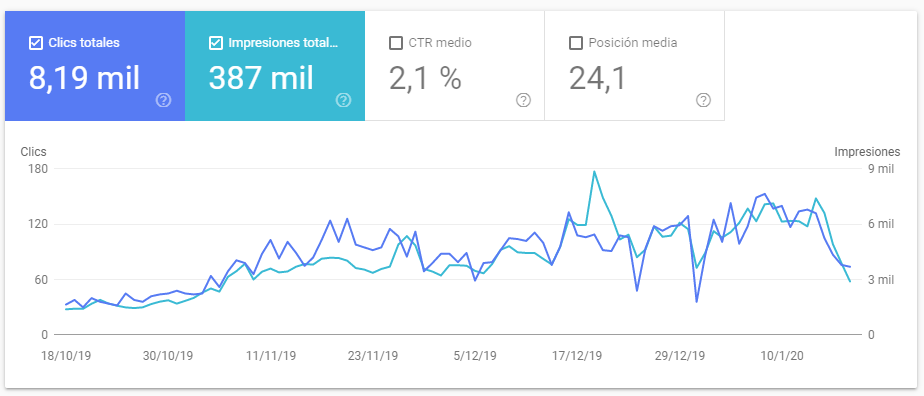Viewport: 924px width, 396px height.
Task: Click the Impresiones axis title
Action: (x=867, y=151)
